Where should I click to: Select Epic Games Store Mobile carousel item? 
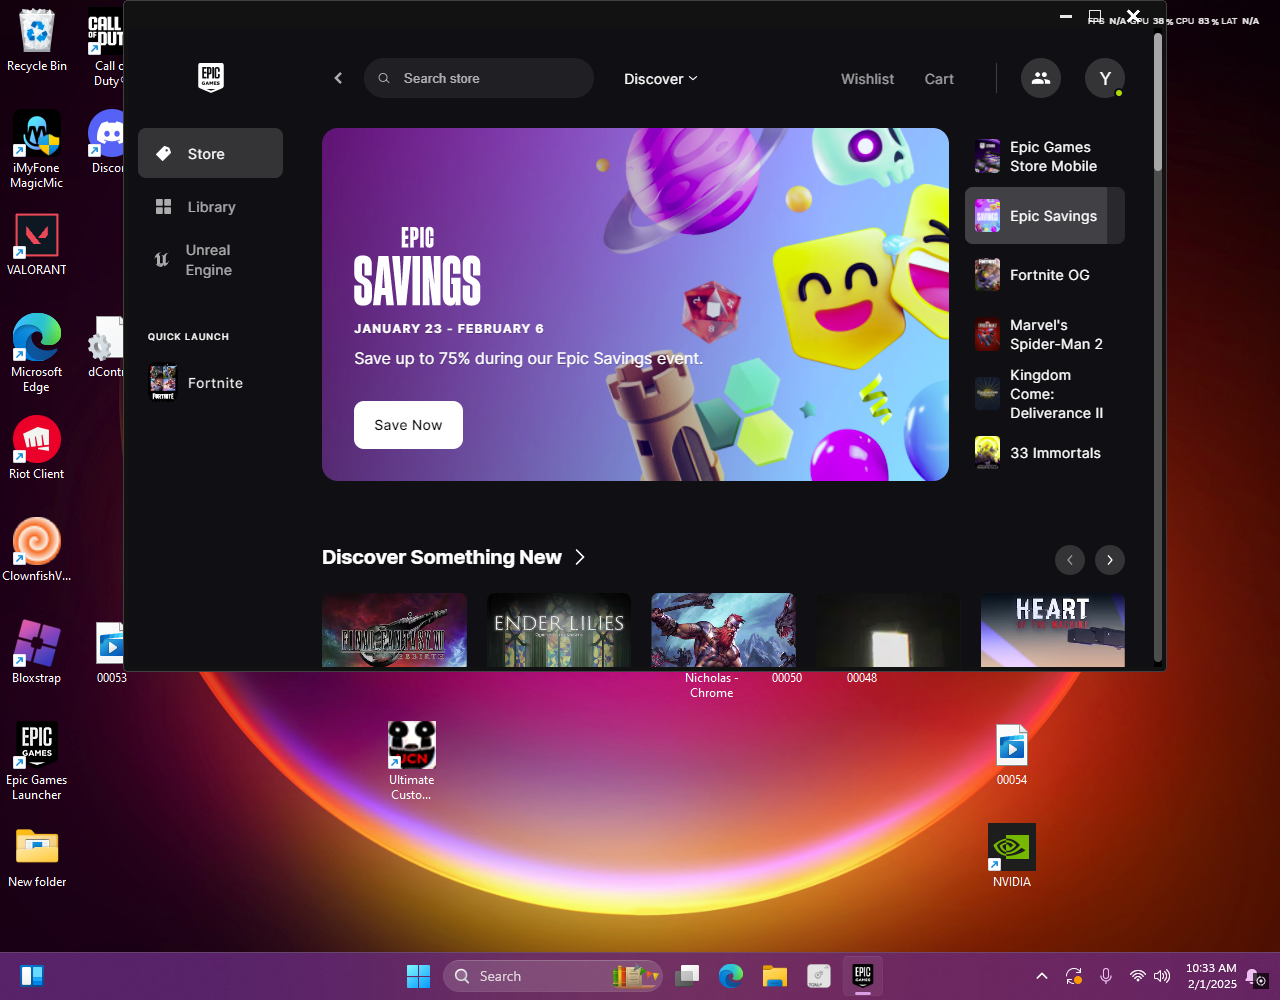point(1044,157)
